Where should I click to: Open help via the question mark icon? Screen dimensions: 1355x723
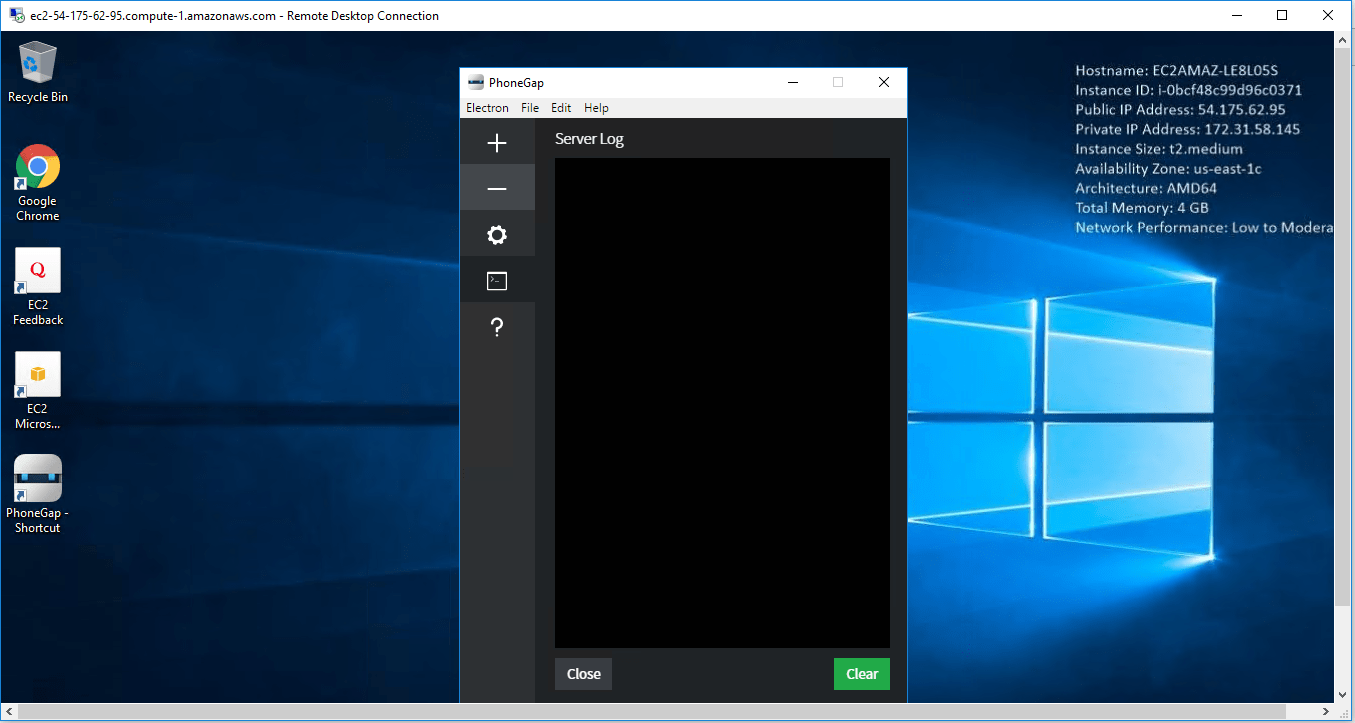point(497,327)
